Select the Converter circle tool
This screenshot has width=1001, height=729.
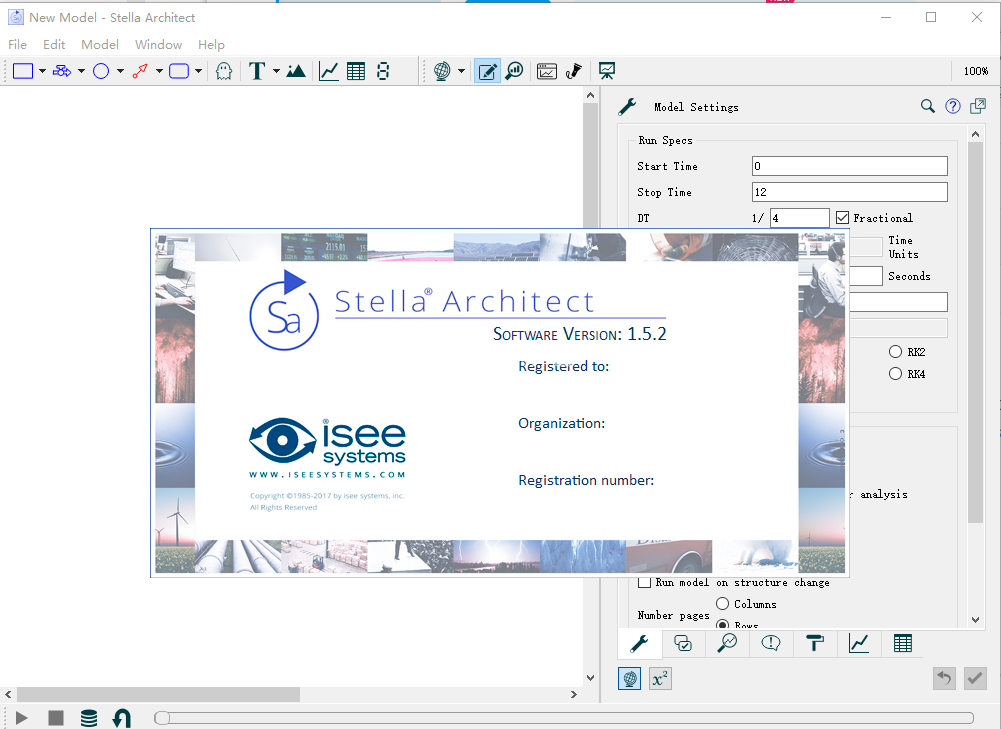pyautogui.click(x=101, y=71)
